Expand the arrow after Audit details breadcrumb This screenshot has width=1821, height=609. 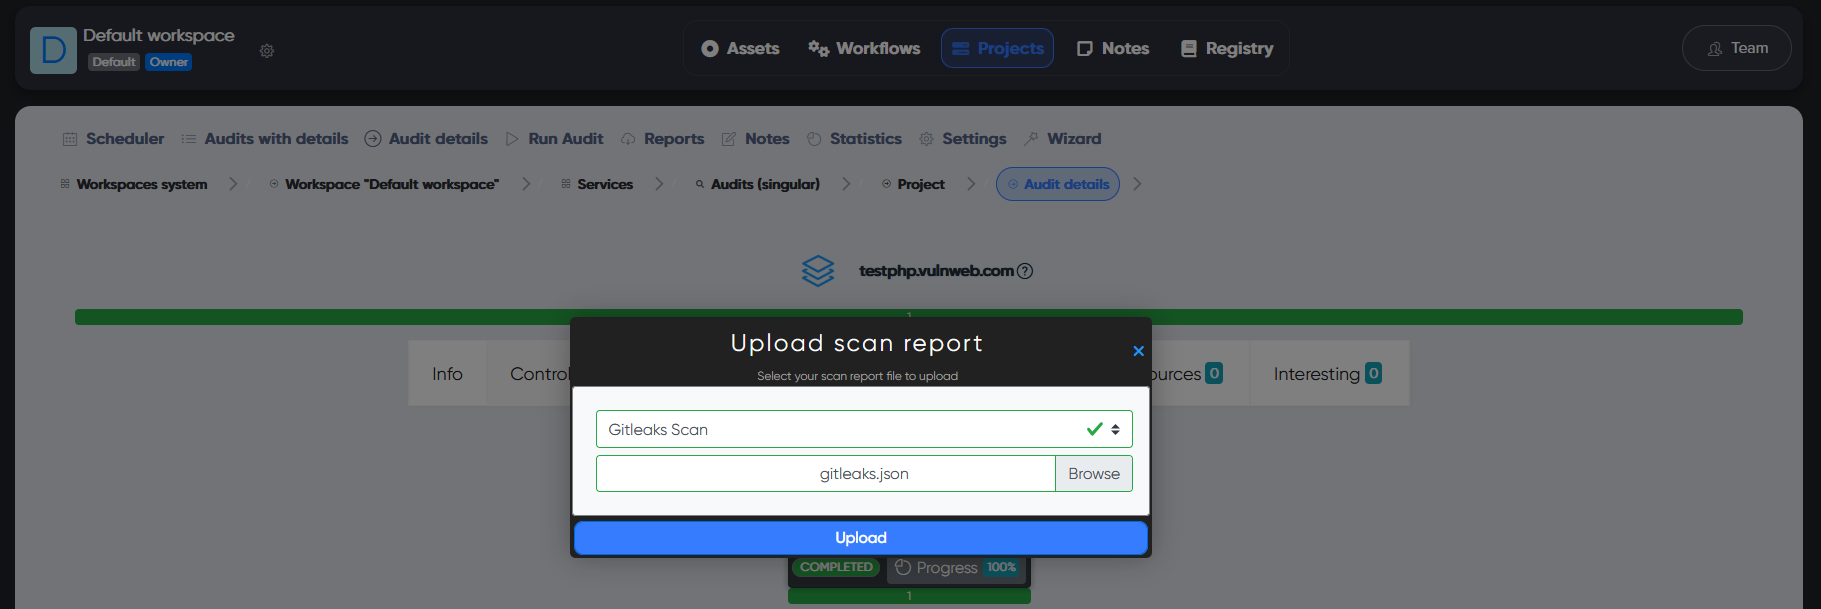click(x=1137, y=184)
